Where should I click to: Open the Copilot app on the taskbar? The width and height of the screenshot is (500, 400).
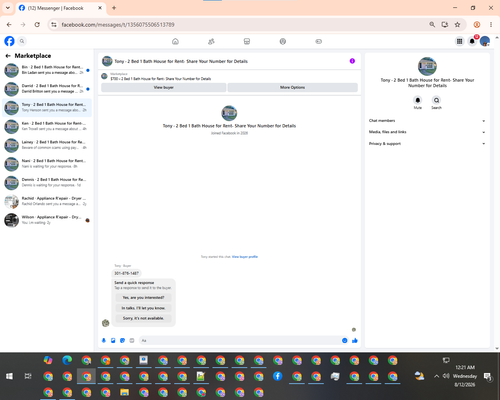[x=48, y=360]
